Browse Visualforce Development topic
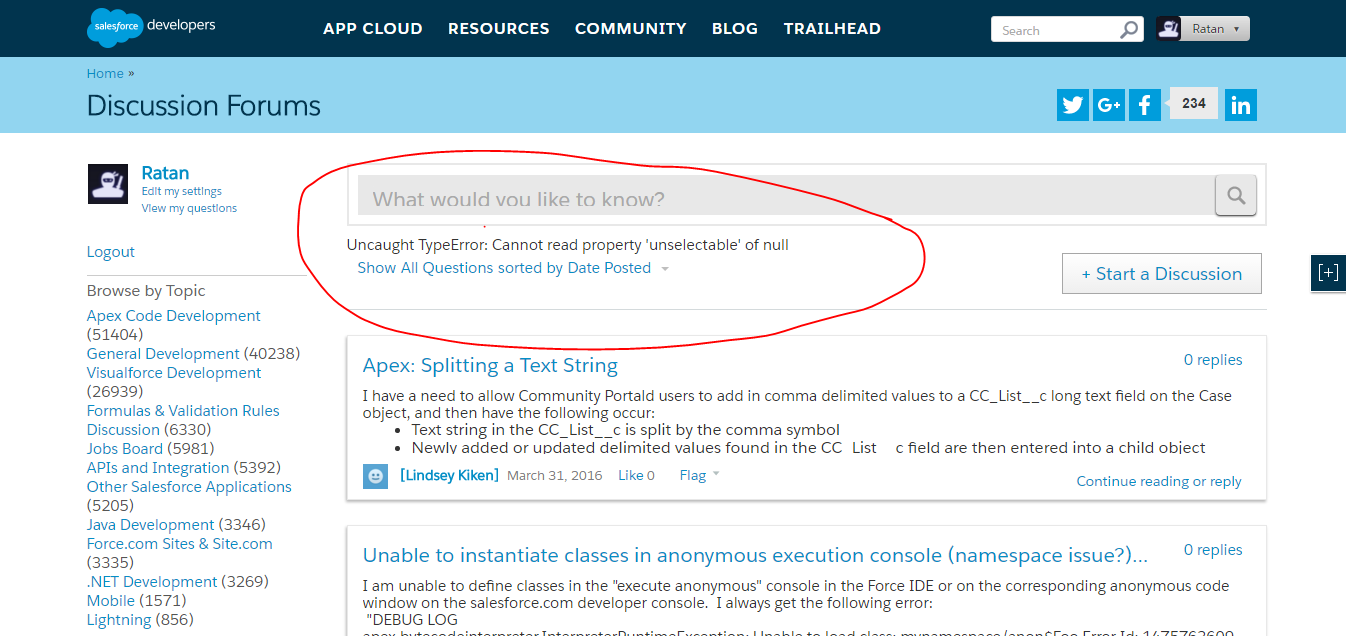 click(174, 373)
